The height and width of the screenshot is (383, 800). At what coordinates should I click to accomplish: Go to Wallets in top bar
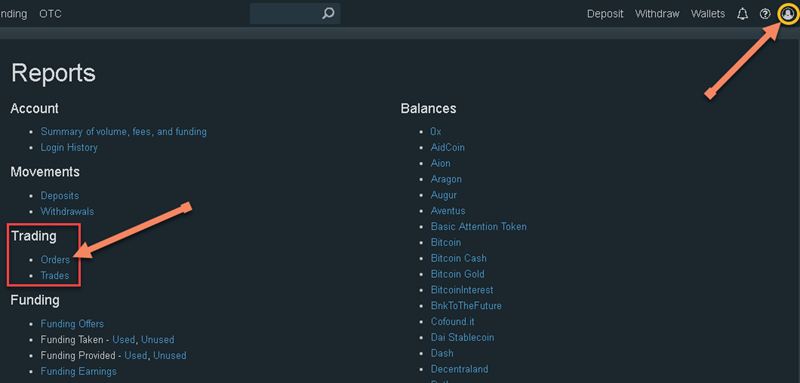(x=708, y=14)
